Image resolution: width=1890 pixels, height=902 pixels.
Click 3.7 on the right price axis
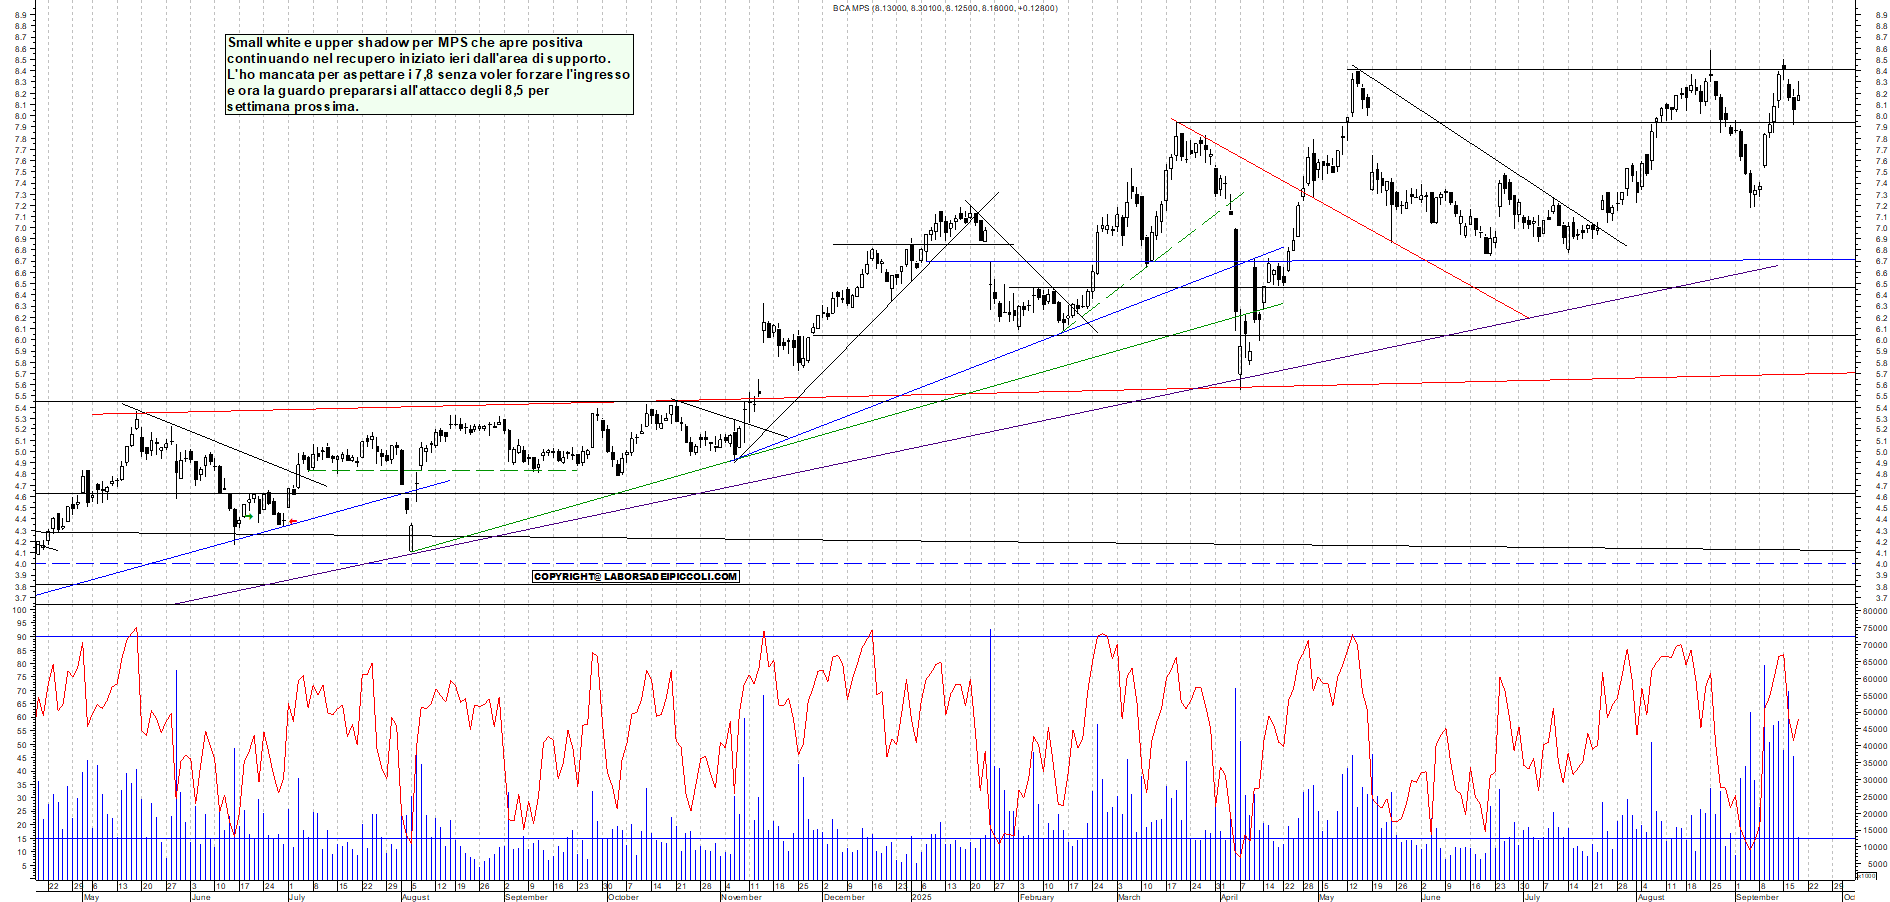tap(1881, 598)
